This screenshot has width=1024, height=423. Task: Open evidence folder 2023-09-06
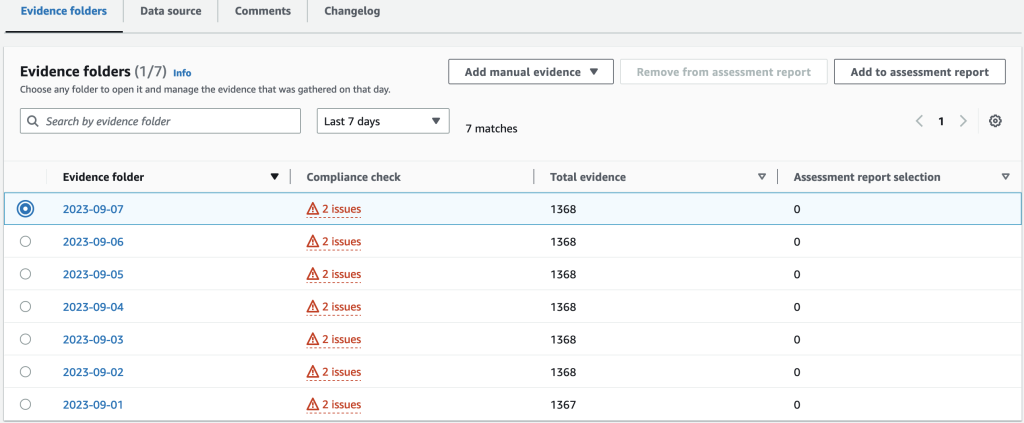coord(93,242)
